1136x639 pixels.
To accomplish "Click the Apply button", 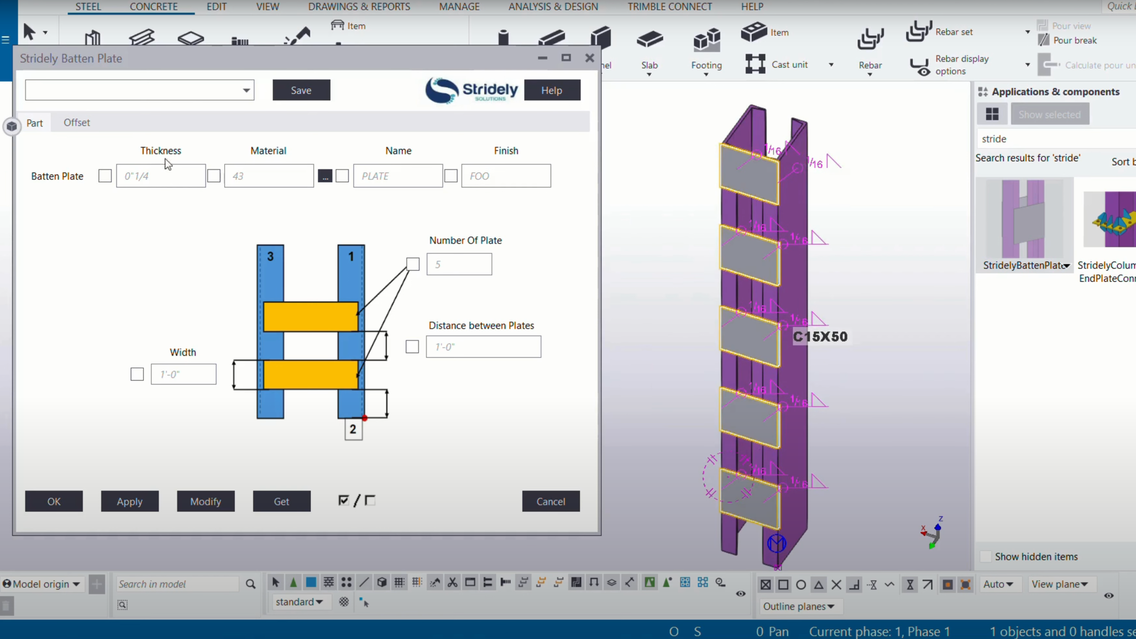I will (x=130, y=501).
